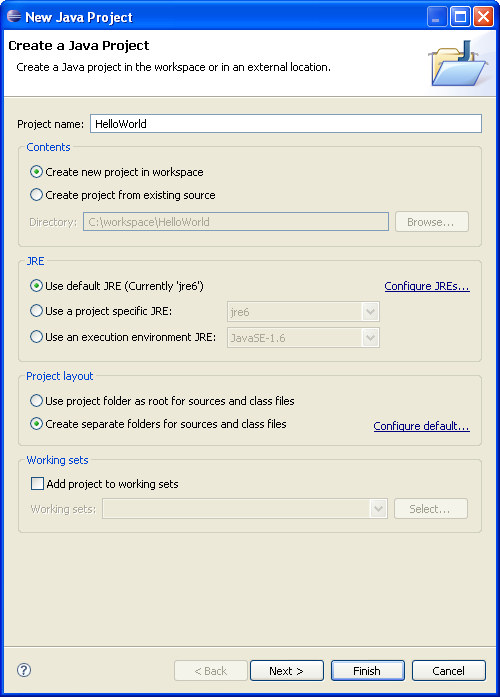The width and height of the screenshot is (500, 697).
Task: Click the Java project folder wizard icon
Action: point(458,64)
